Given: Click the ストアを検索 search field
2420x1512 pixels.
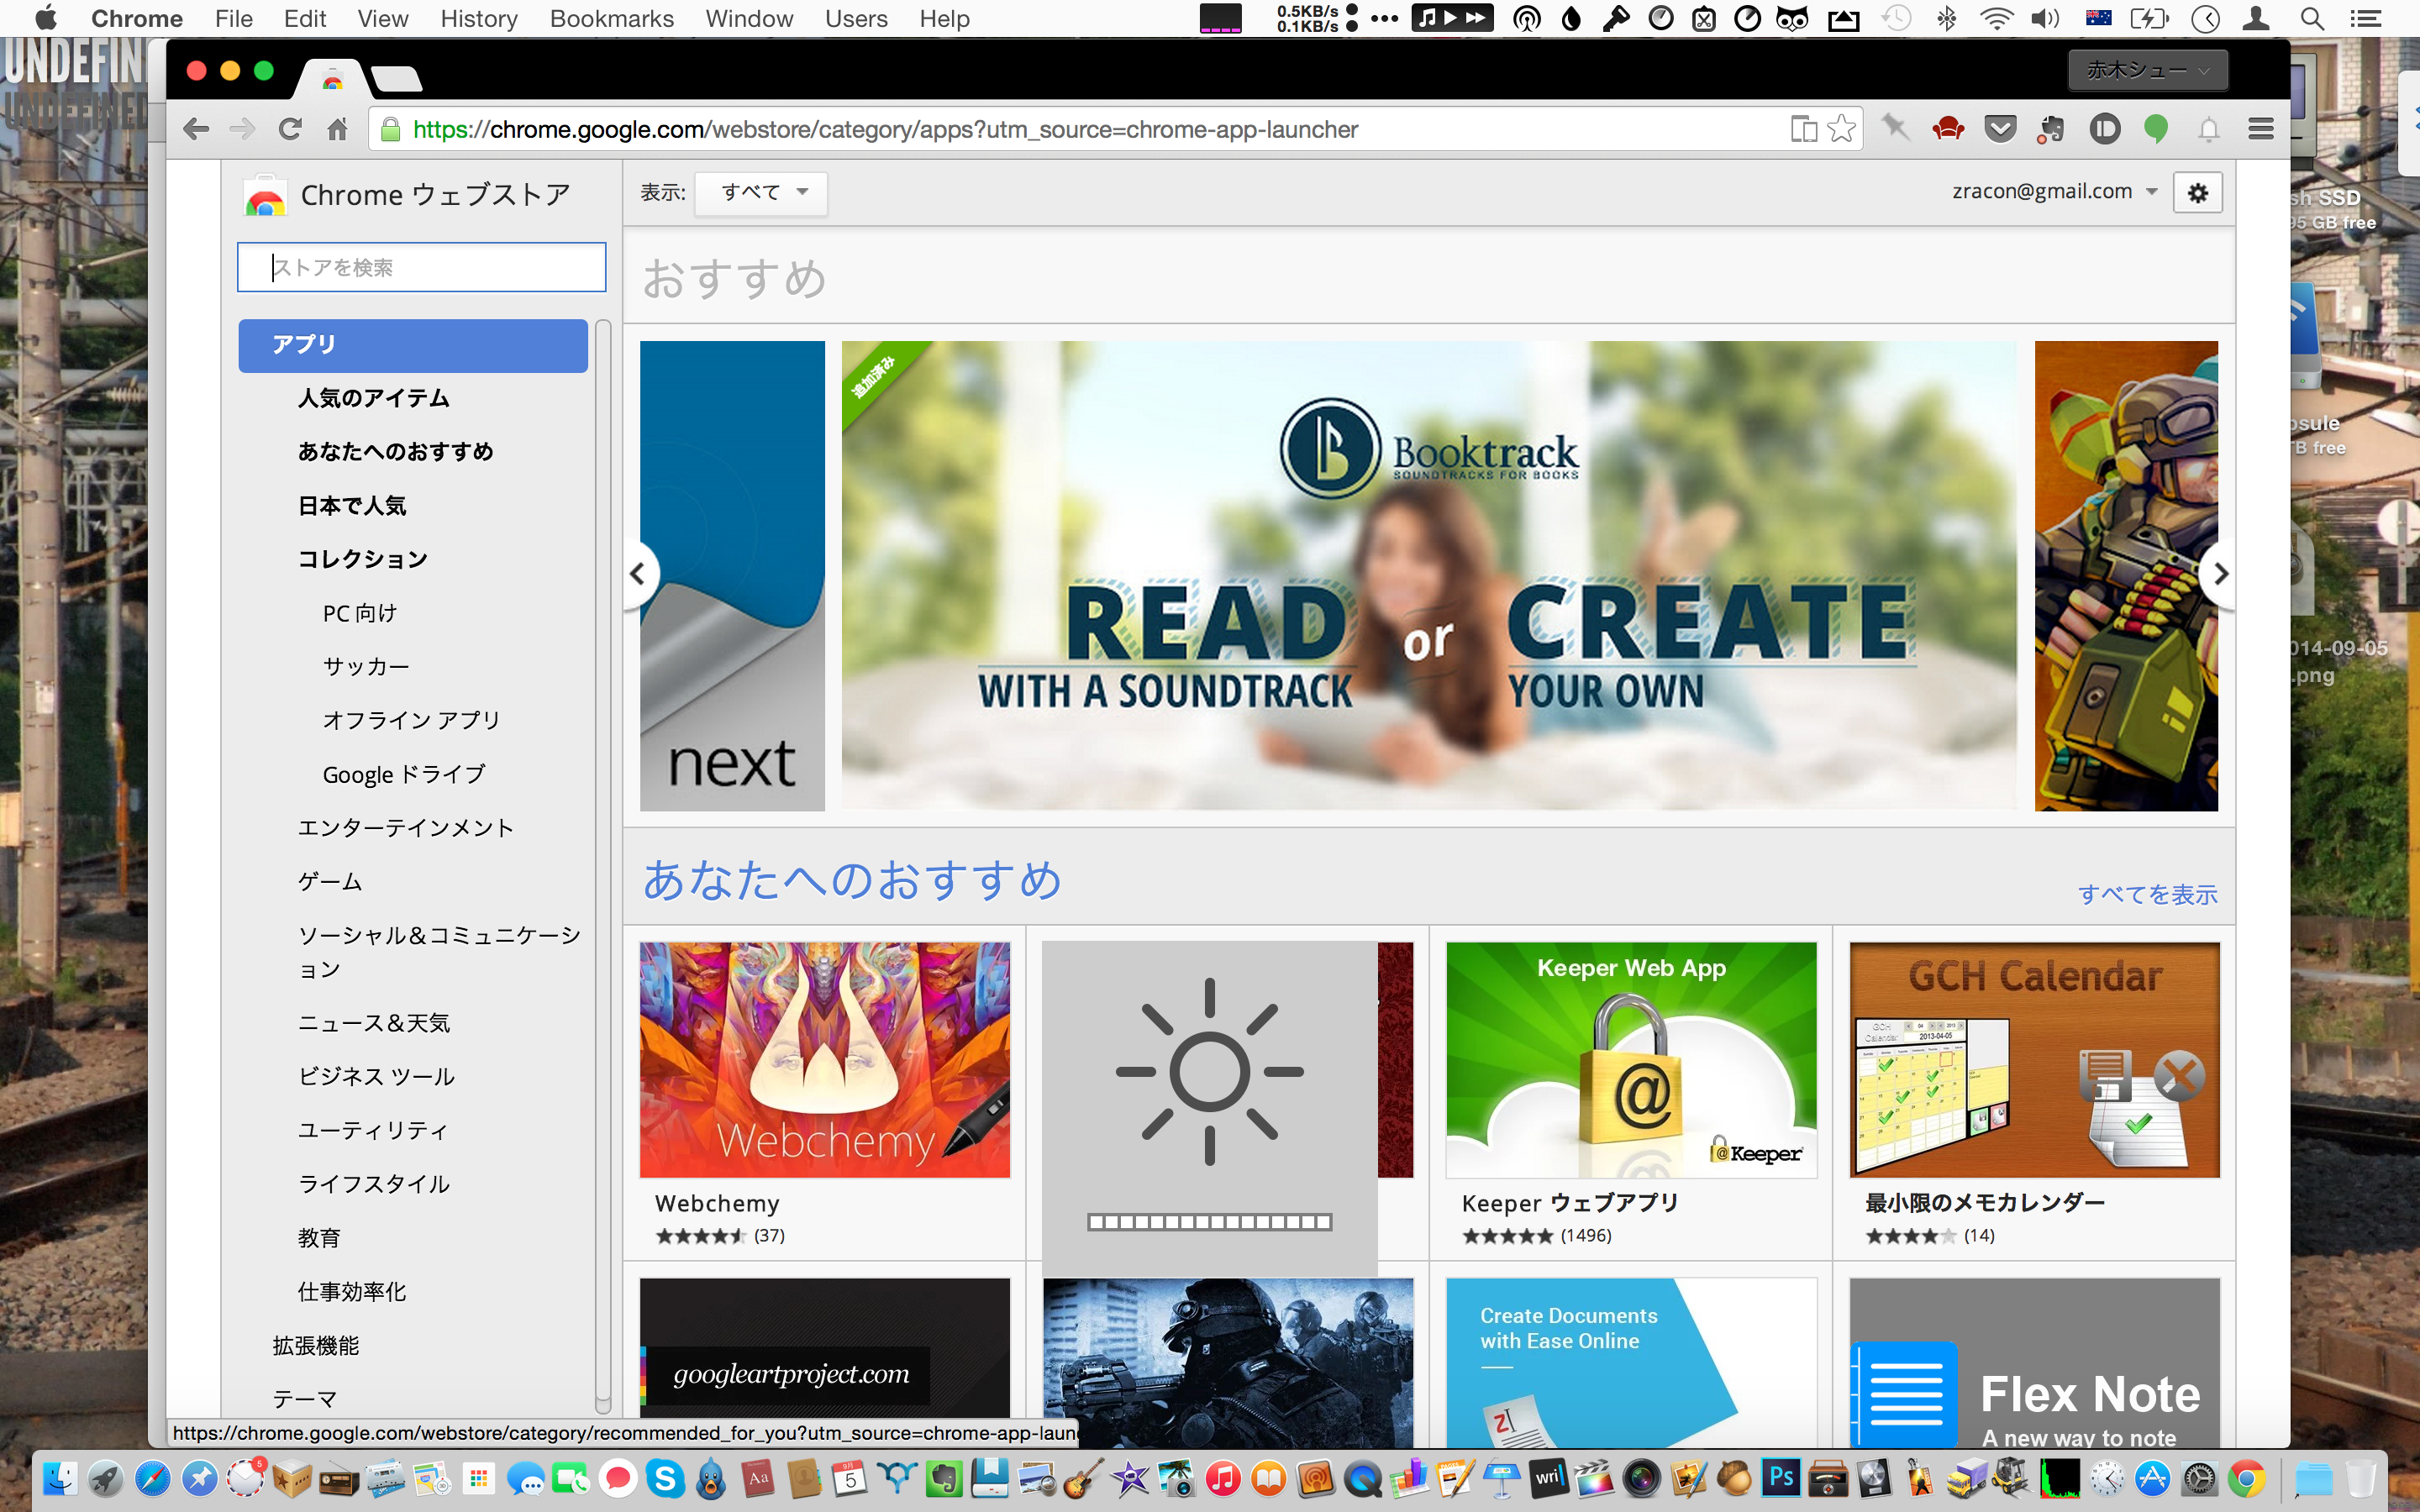Looking at the screenshot, I should click(421, 267).
